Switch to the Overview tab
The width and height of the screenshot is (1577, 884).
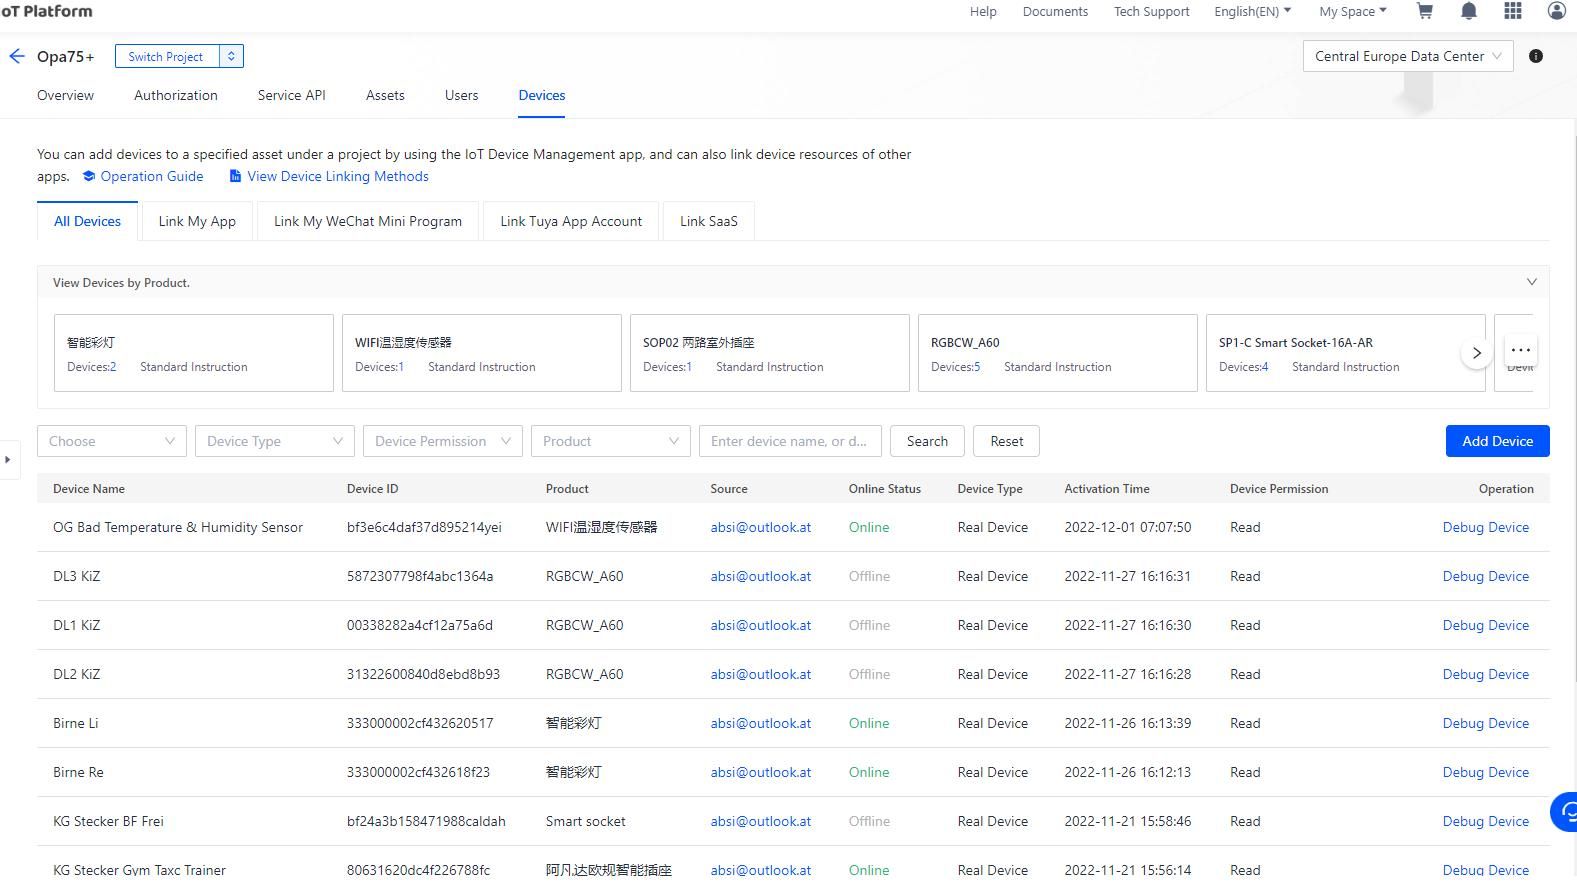click(x=65, y=95)
